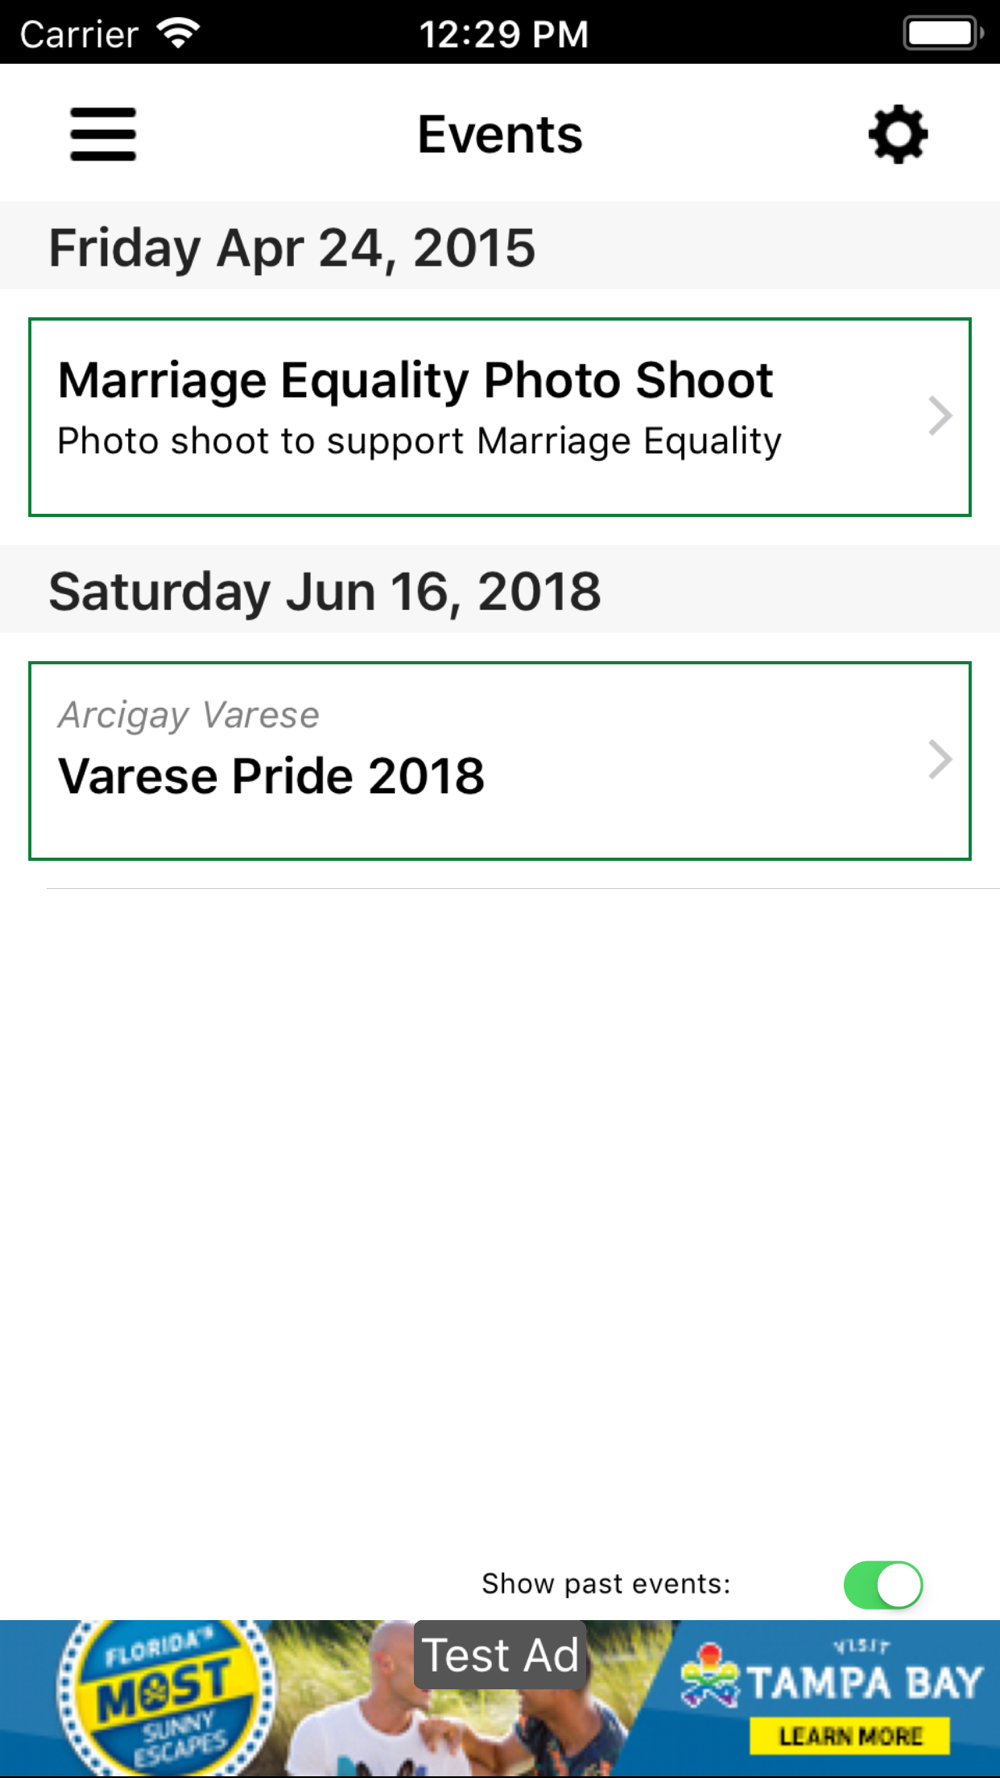Screen dimensions: 1000x1778
Task: Tap the Test Ad label
Action: click(500, 1655)
